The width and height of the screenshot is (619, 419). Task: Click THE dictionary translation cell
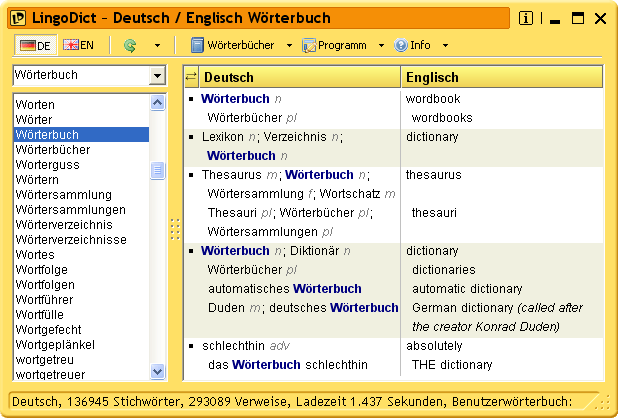(452, 365)
